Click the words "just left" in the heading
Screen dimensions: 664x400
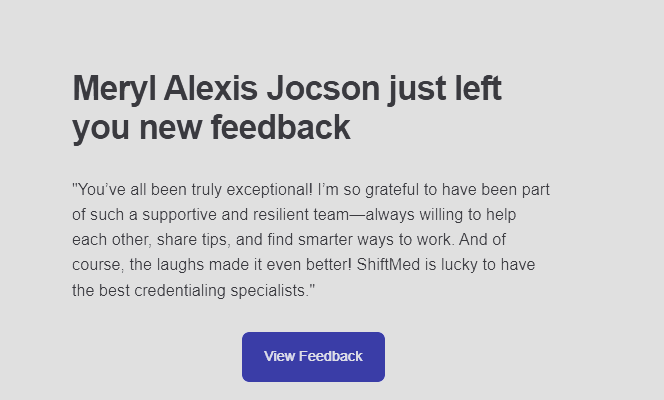coord(446,89)
